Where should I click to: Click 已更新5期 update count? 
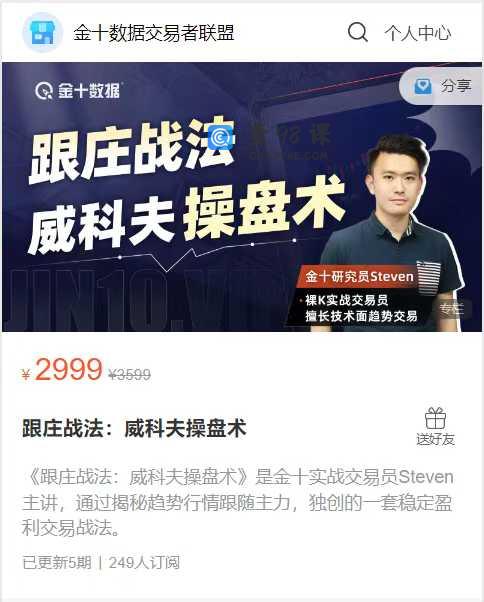click(57, 563)
